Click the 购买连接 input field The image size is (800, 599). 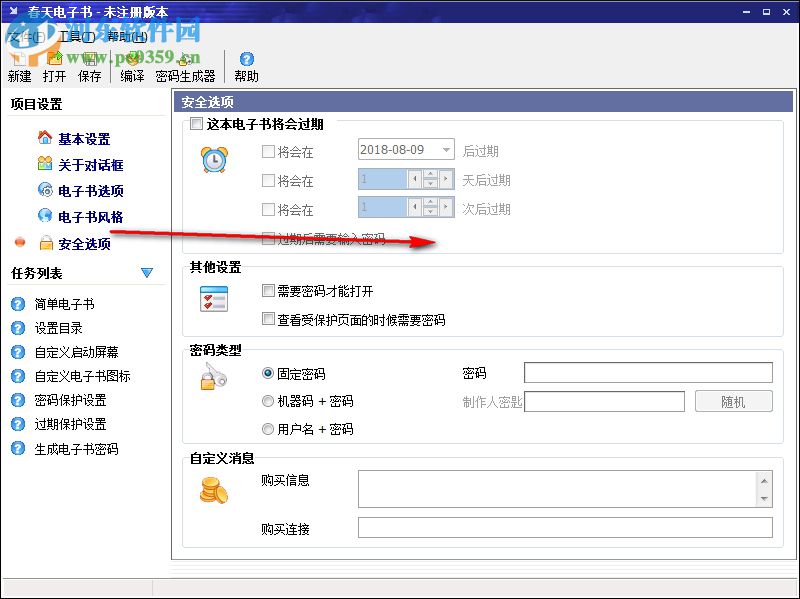coord(565,528)
